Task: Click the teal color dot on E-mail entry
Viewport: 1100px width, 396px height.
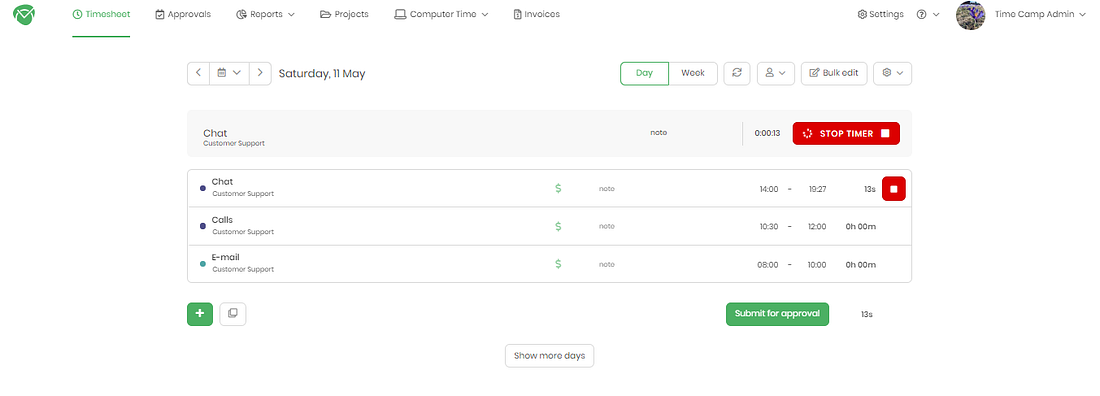Action: (x=203, y=264)
